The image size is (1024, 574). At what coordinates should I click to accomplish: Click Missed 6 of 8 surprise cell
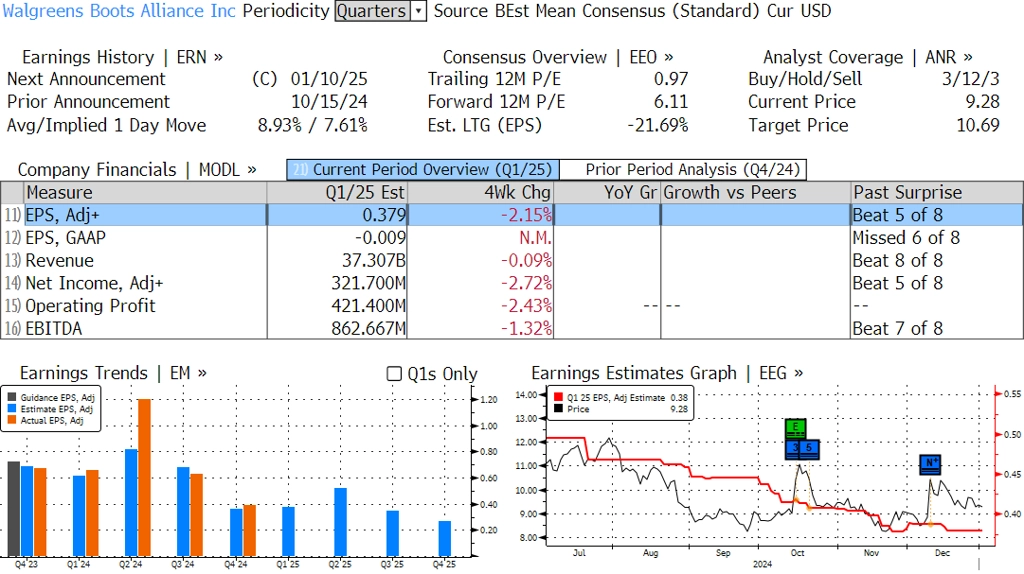click(906, 238)
